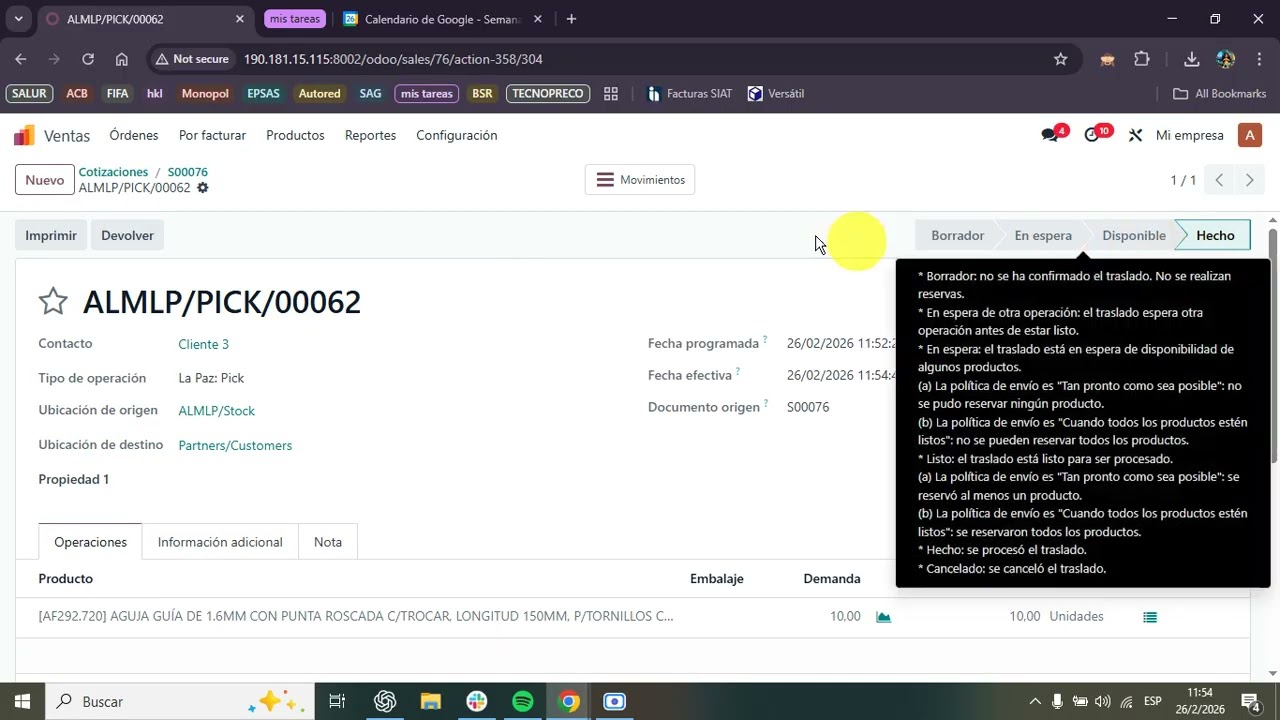Open the browser downloads icon
Screen dimensions: 1280x720
(x=1192, y=59)
